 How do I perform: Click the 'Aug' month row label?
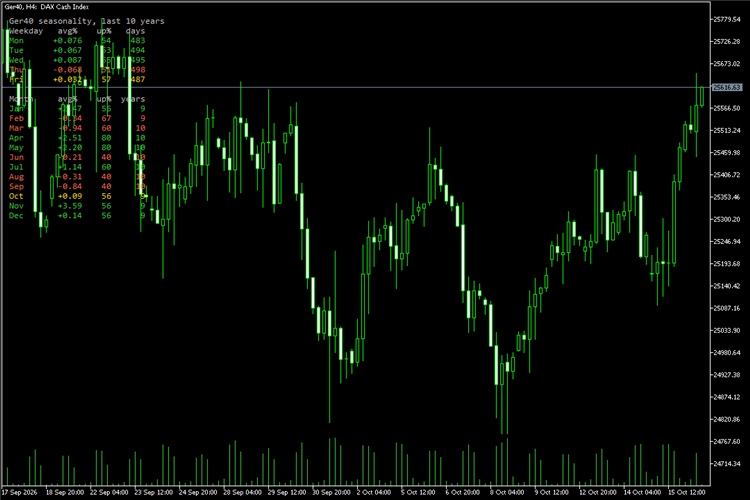click(x=16, y=177)
